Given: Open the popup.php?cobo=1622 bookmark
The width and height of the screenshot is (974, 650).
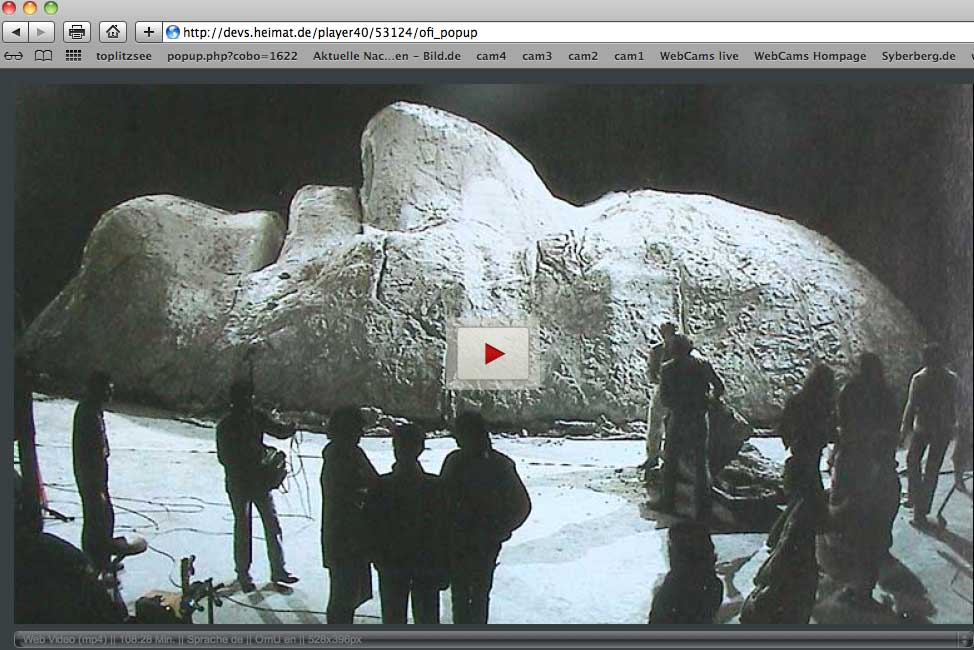Looking at the screenshot, I should click(232, 56).
